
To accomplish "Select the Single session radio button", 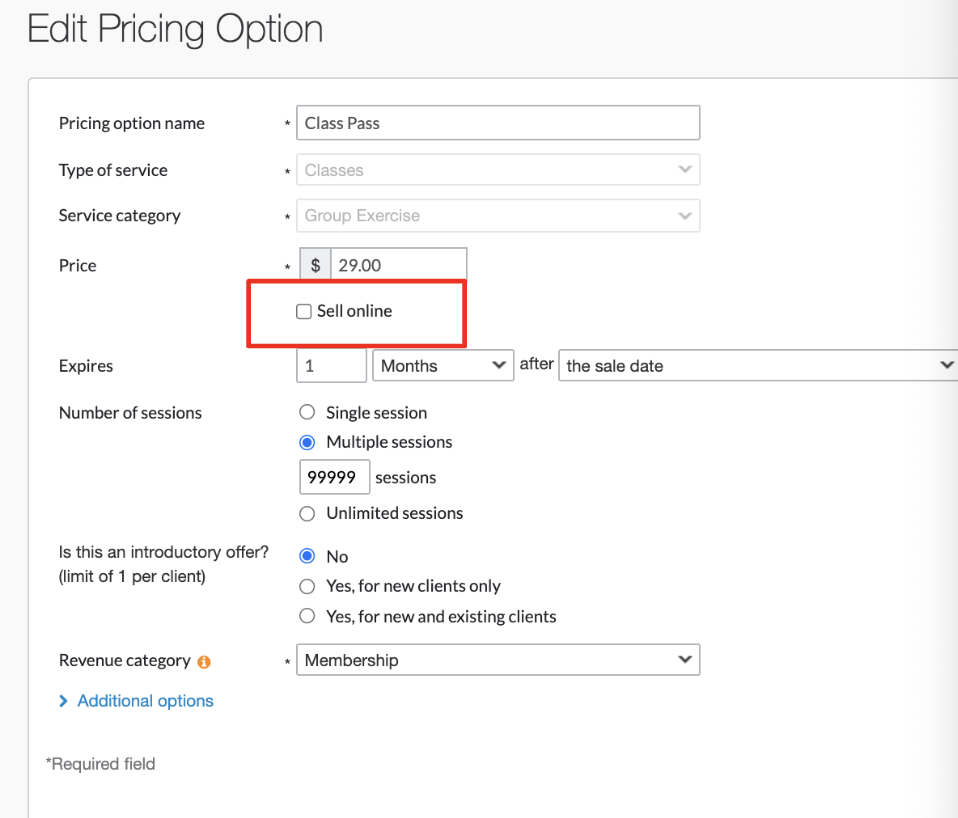I will (308, 413).
